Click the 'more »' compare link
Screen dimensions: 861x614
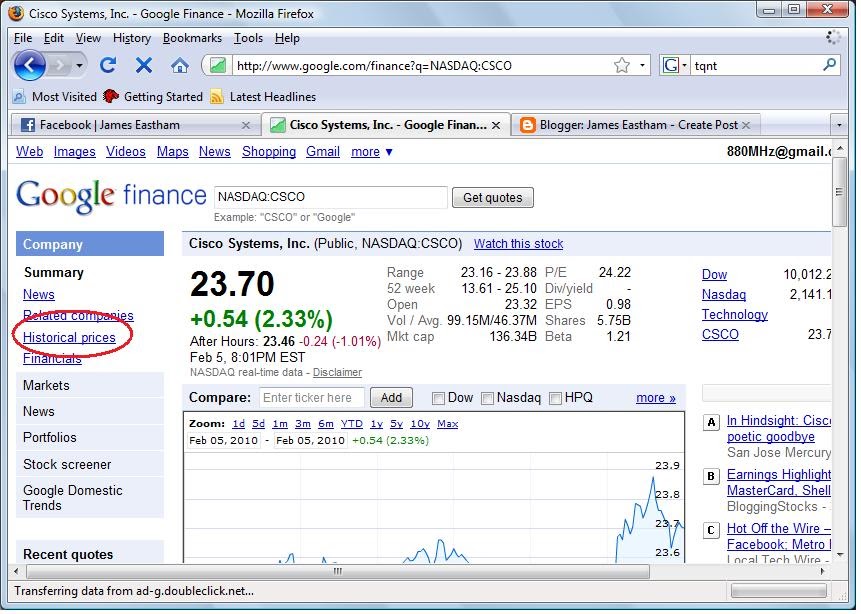[x=656, y=398]
